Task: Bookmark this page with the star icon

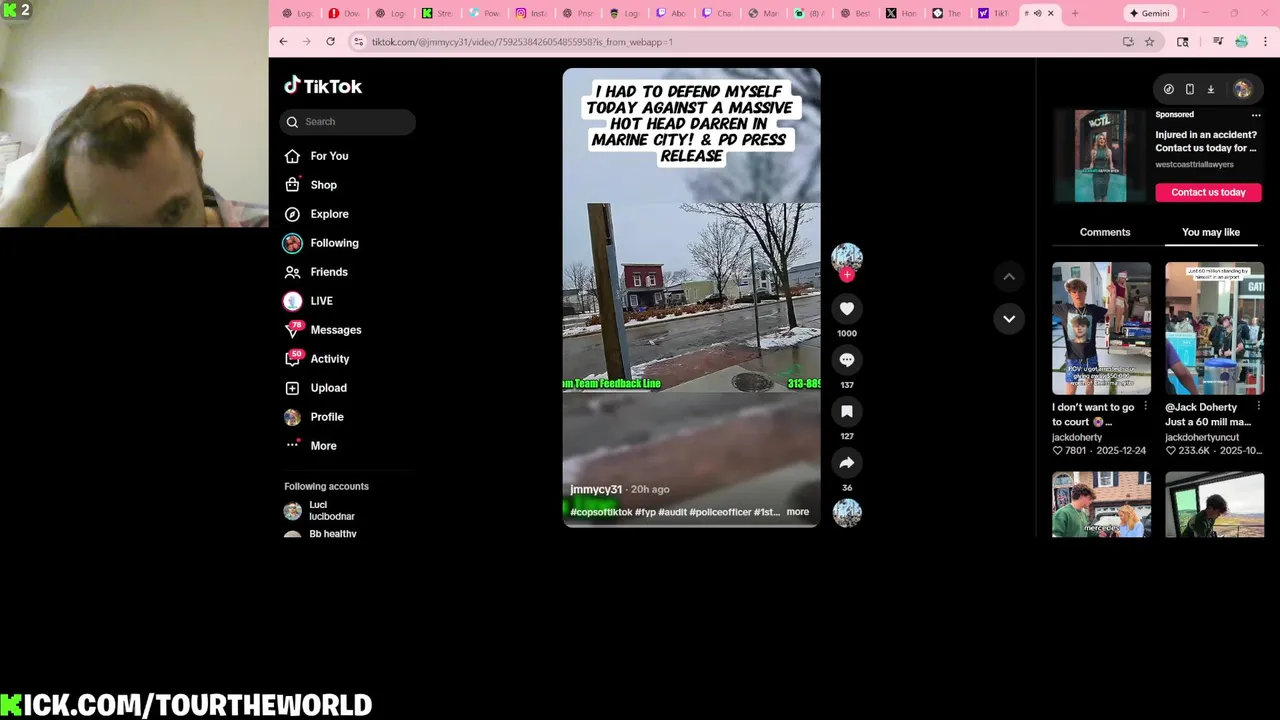Action: click(x=1150, y=42)
